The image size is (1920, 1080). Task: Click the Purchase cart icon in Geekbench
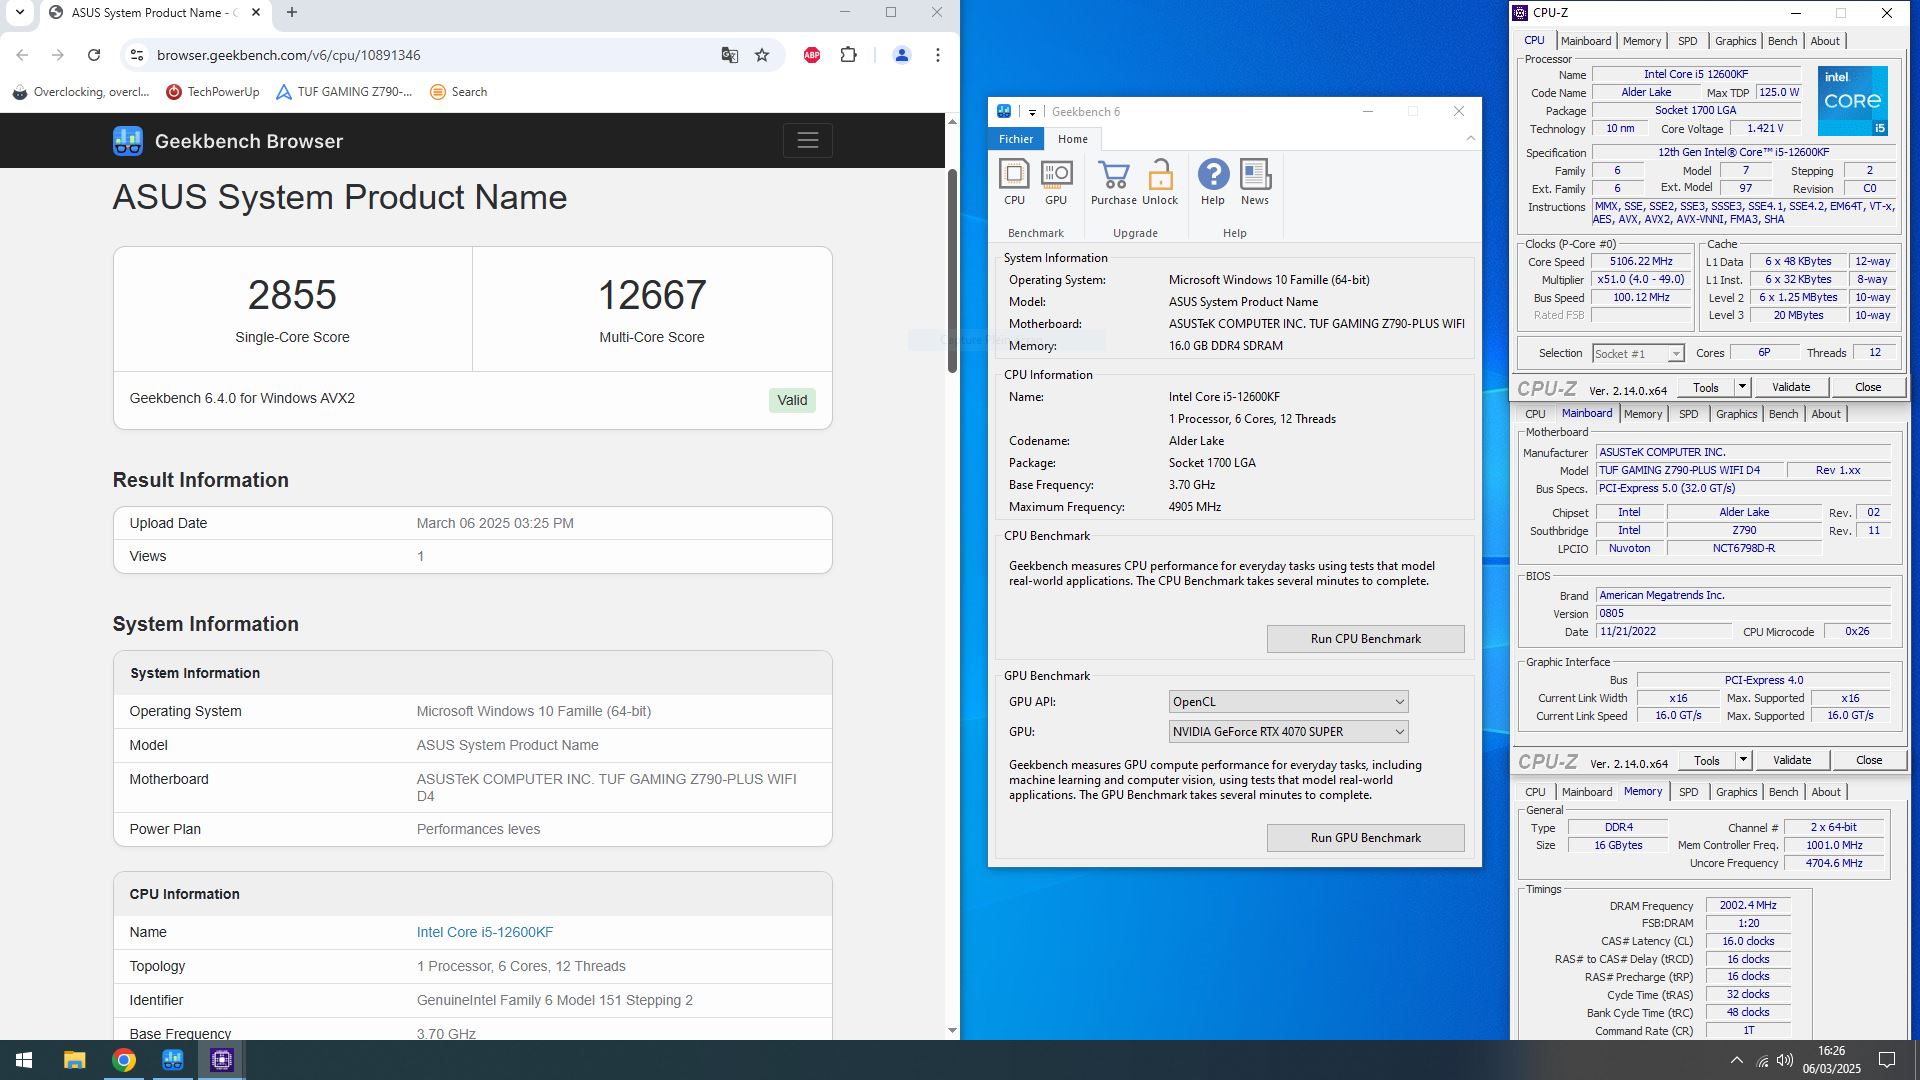click(1113, 183)
